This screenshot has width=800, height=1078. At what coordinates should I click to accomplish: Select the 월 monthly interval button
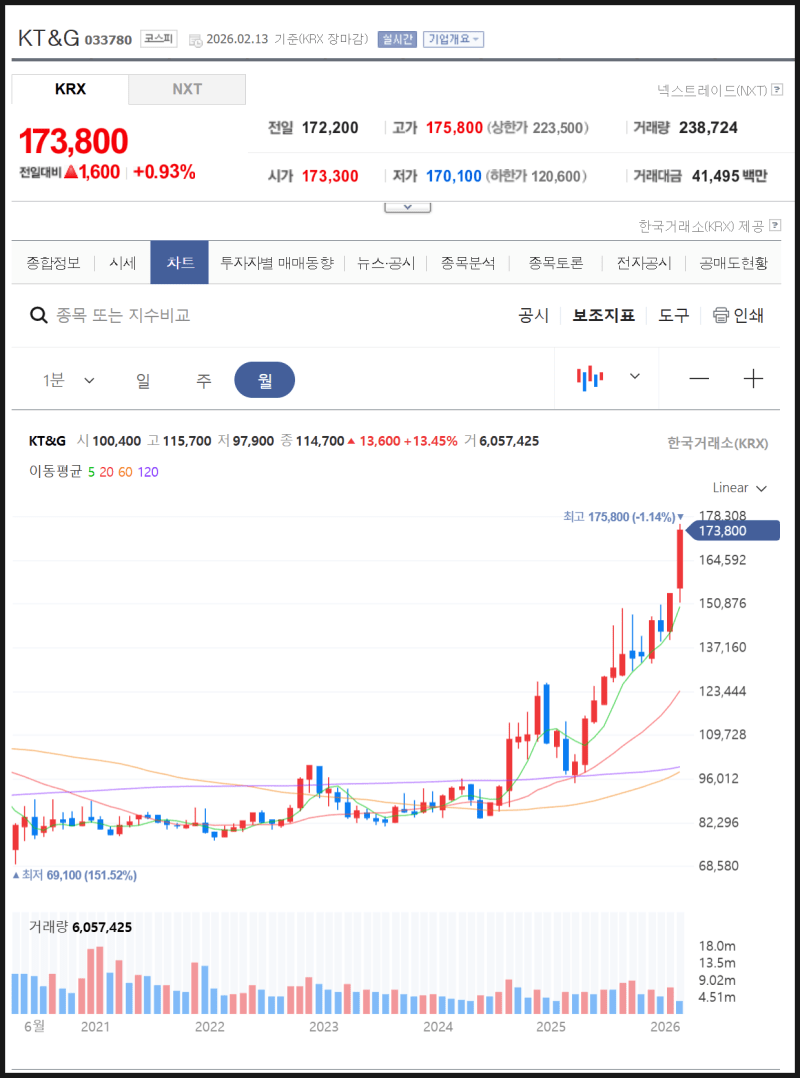(x=265, y=380)
